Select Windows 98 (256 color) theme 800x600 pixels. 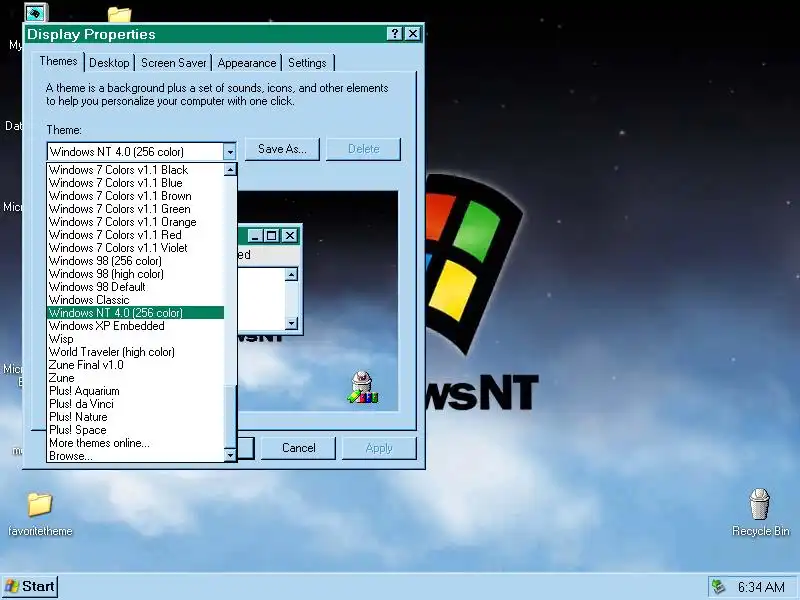pos(135,261)
